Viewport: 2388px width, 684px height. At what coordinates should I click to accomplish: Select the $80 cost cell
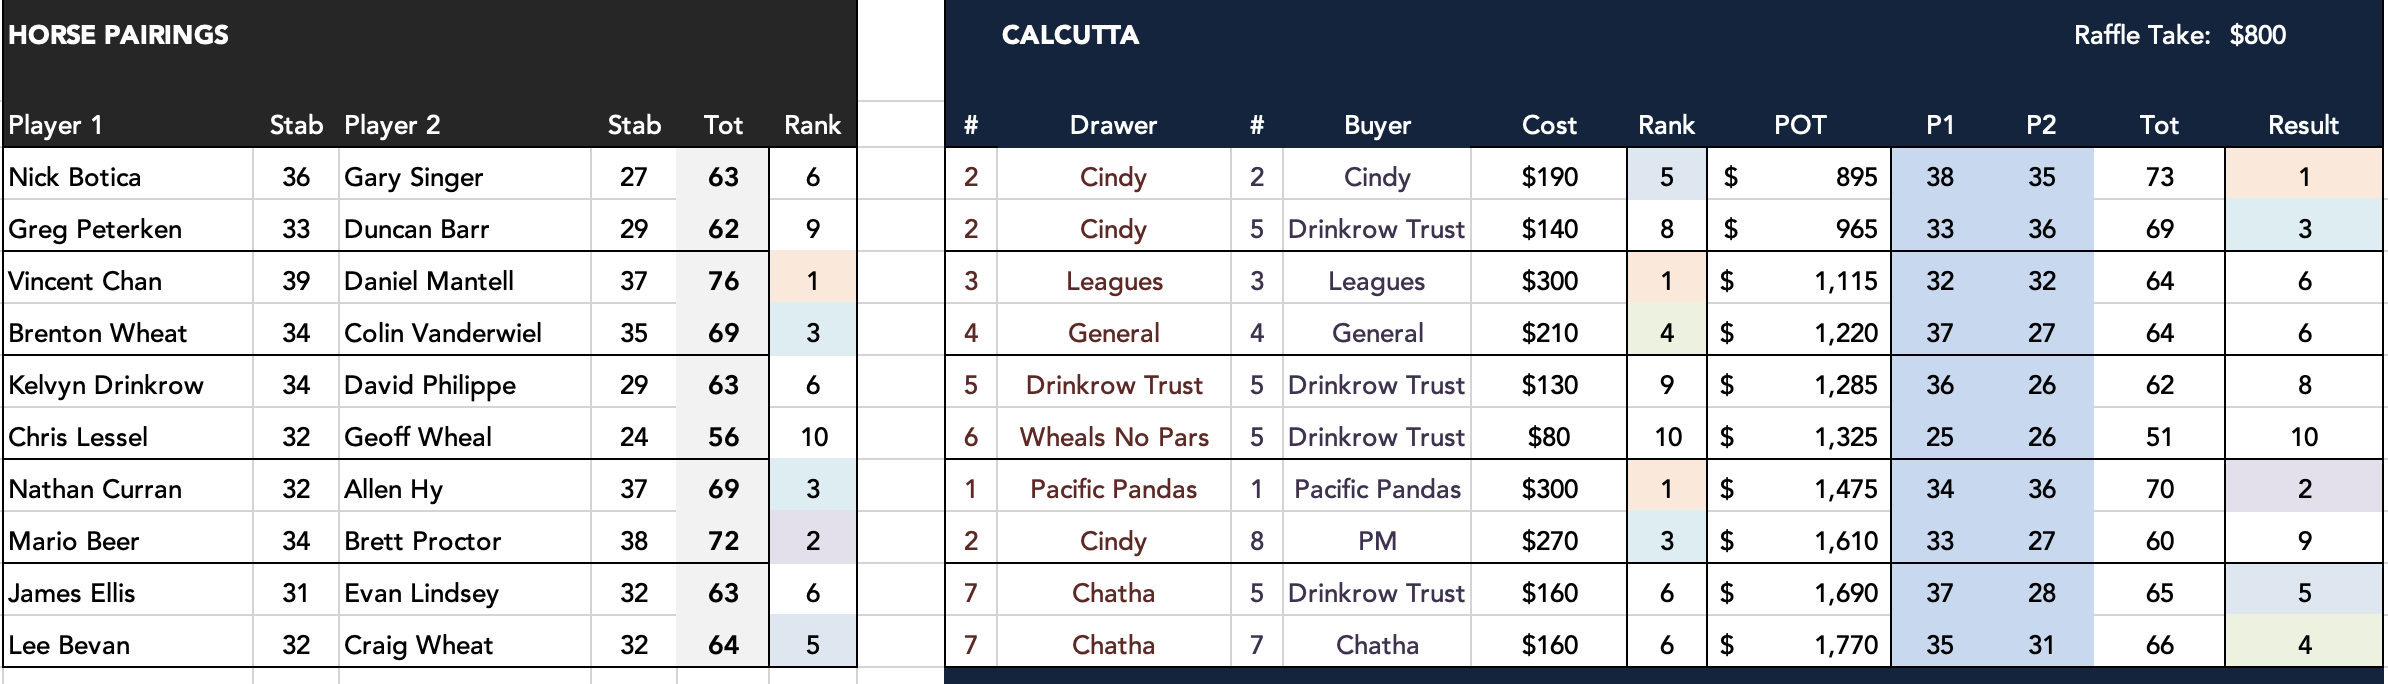tap(1549, 437)
